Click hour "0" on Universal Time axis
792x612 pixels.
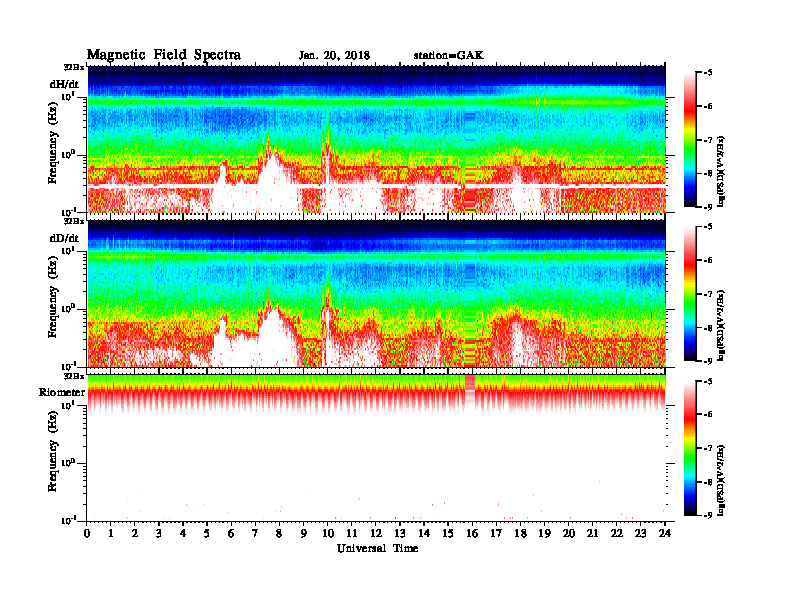tap(87, 534)
